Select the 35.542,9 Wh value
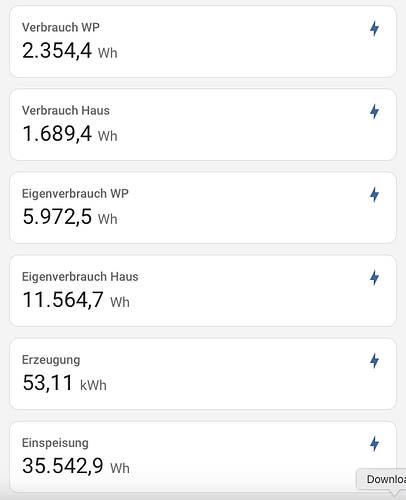This screenshot has height=500, width=406. 76,466
